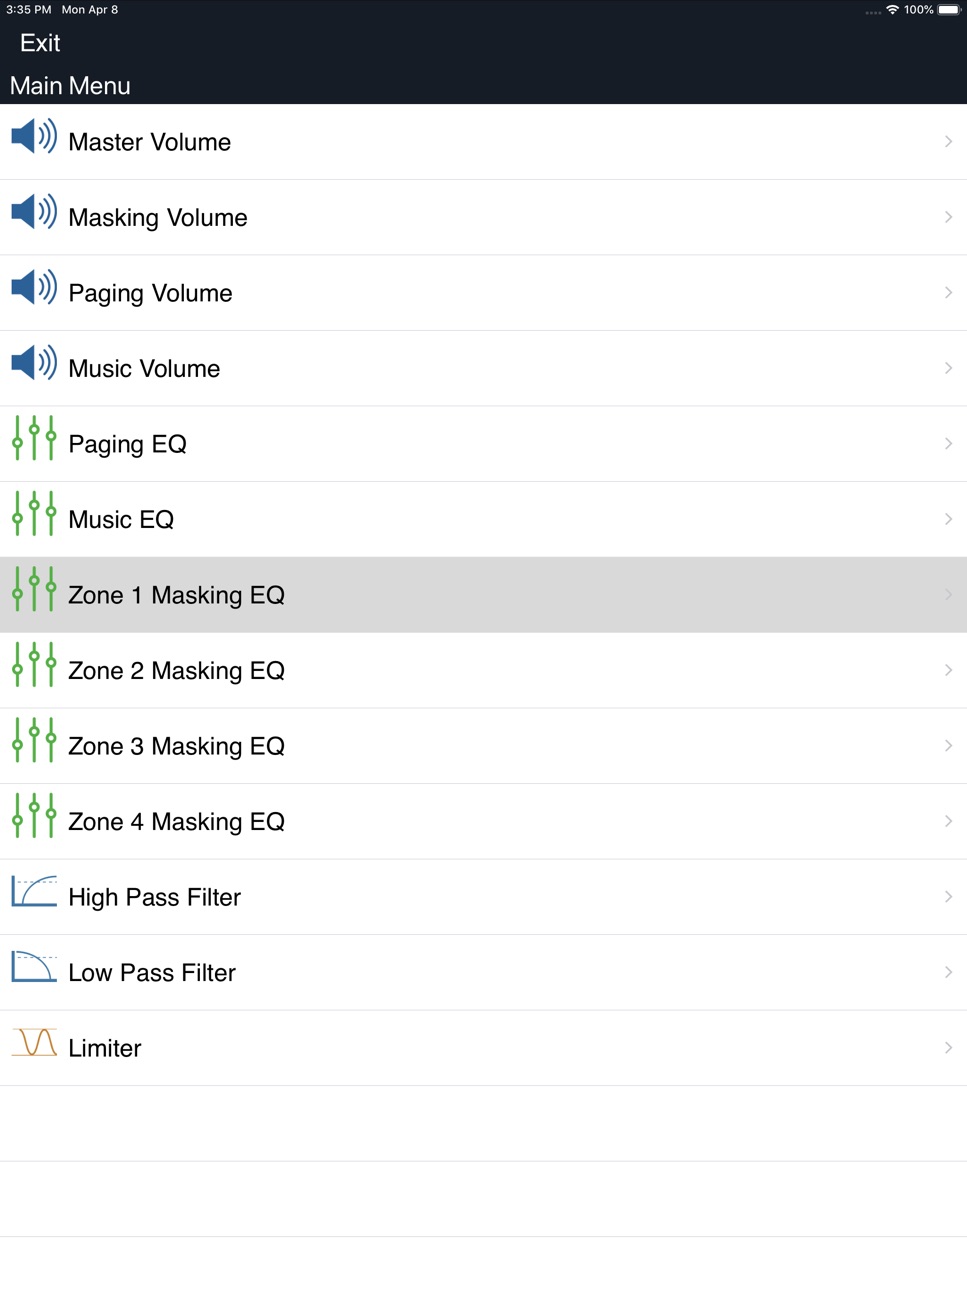
Task: Tap the Master Volume speaker icon
Action: point(34,137)
